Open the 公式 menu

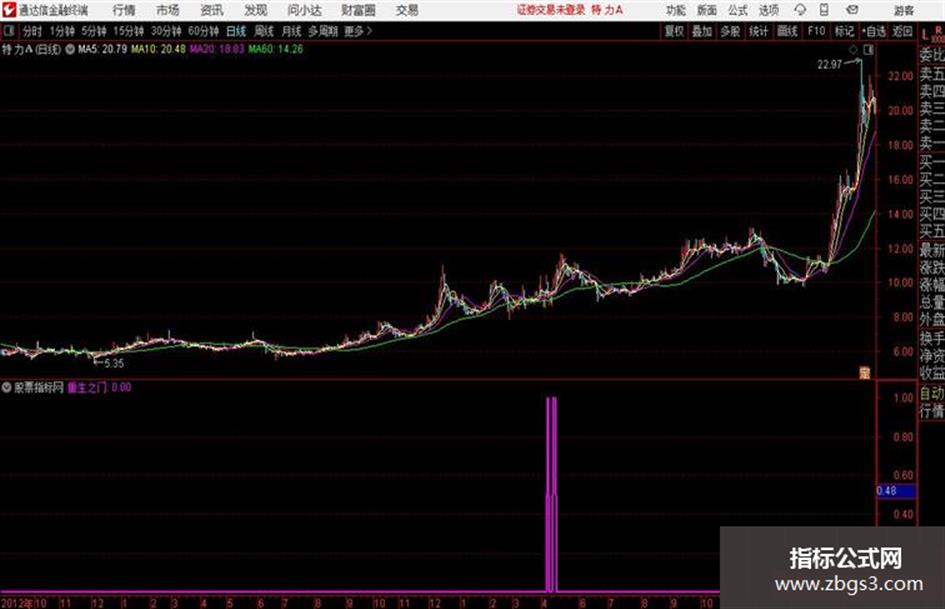point(738,10)
